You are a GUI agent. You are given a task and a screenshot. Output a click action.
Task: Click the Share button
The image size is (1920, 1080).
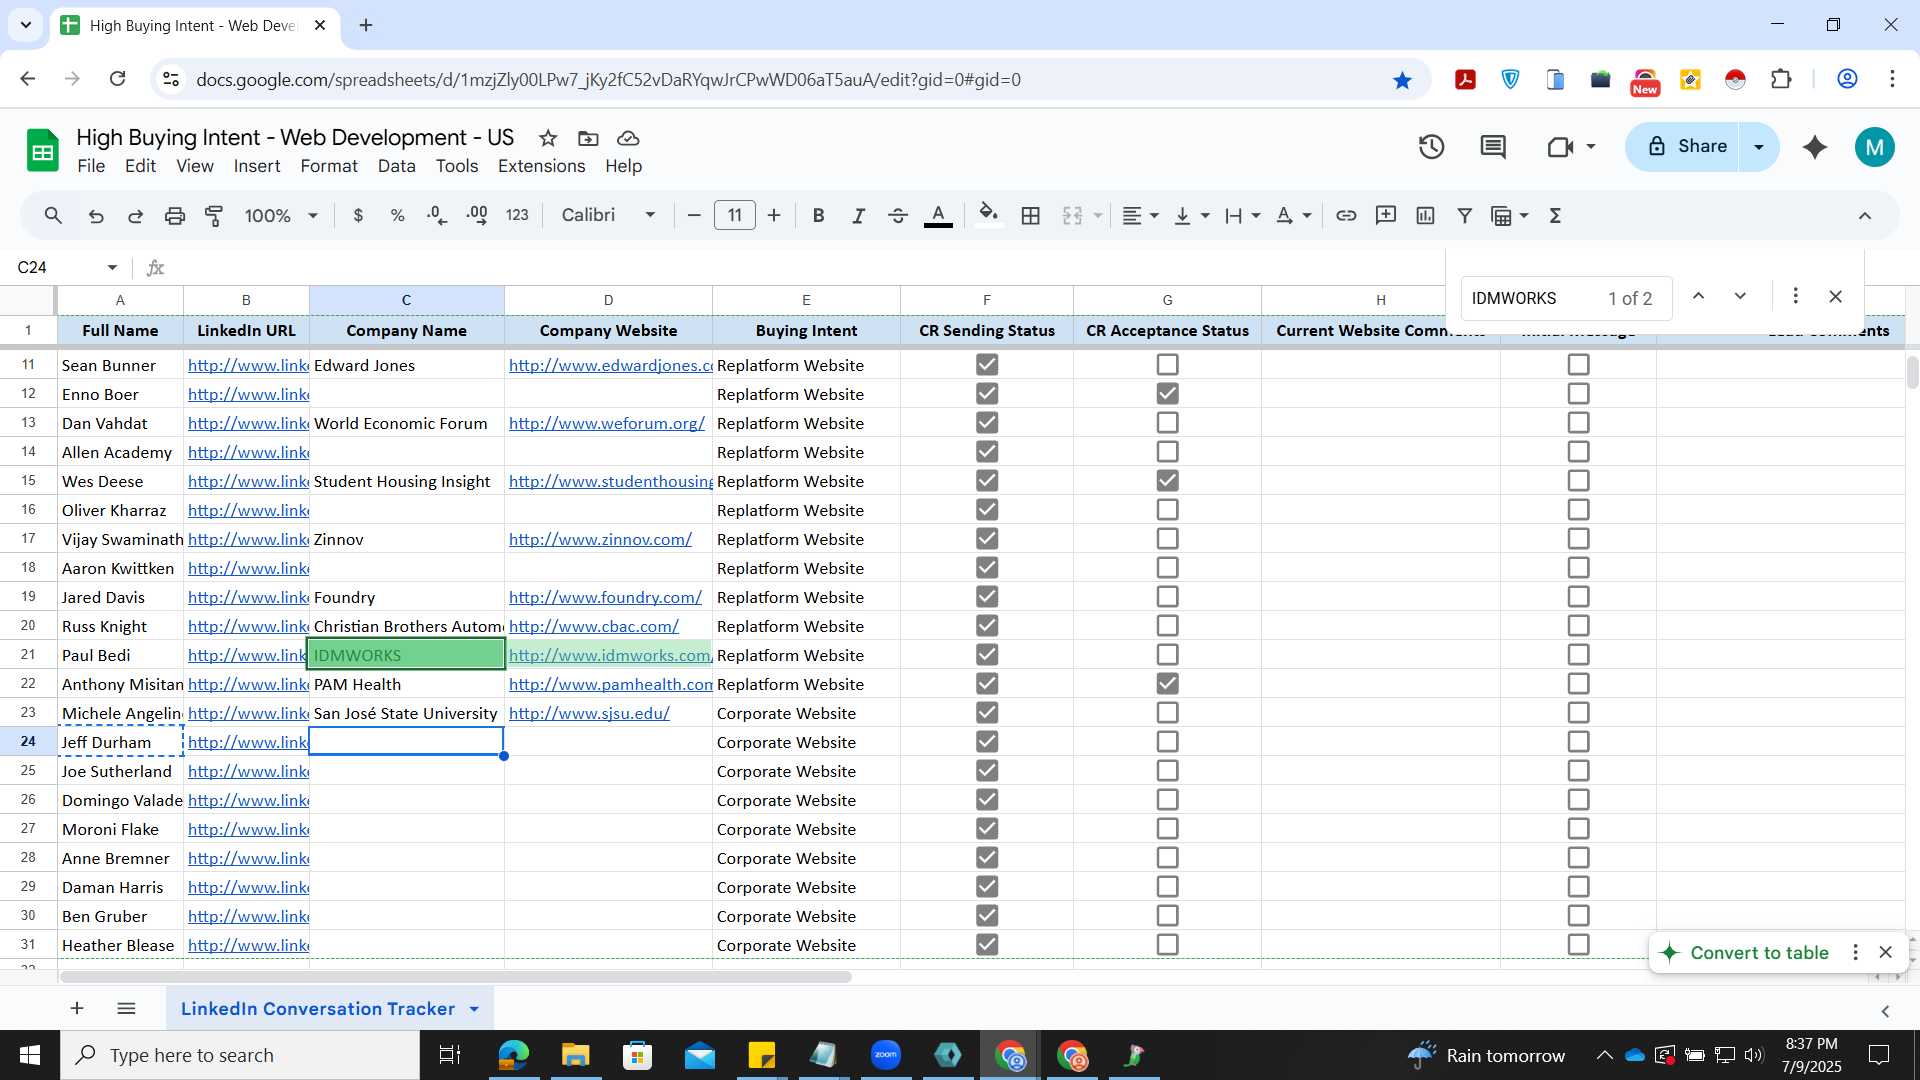(1685, 147)
